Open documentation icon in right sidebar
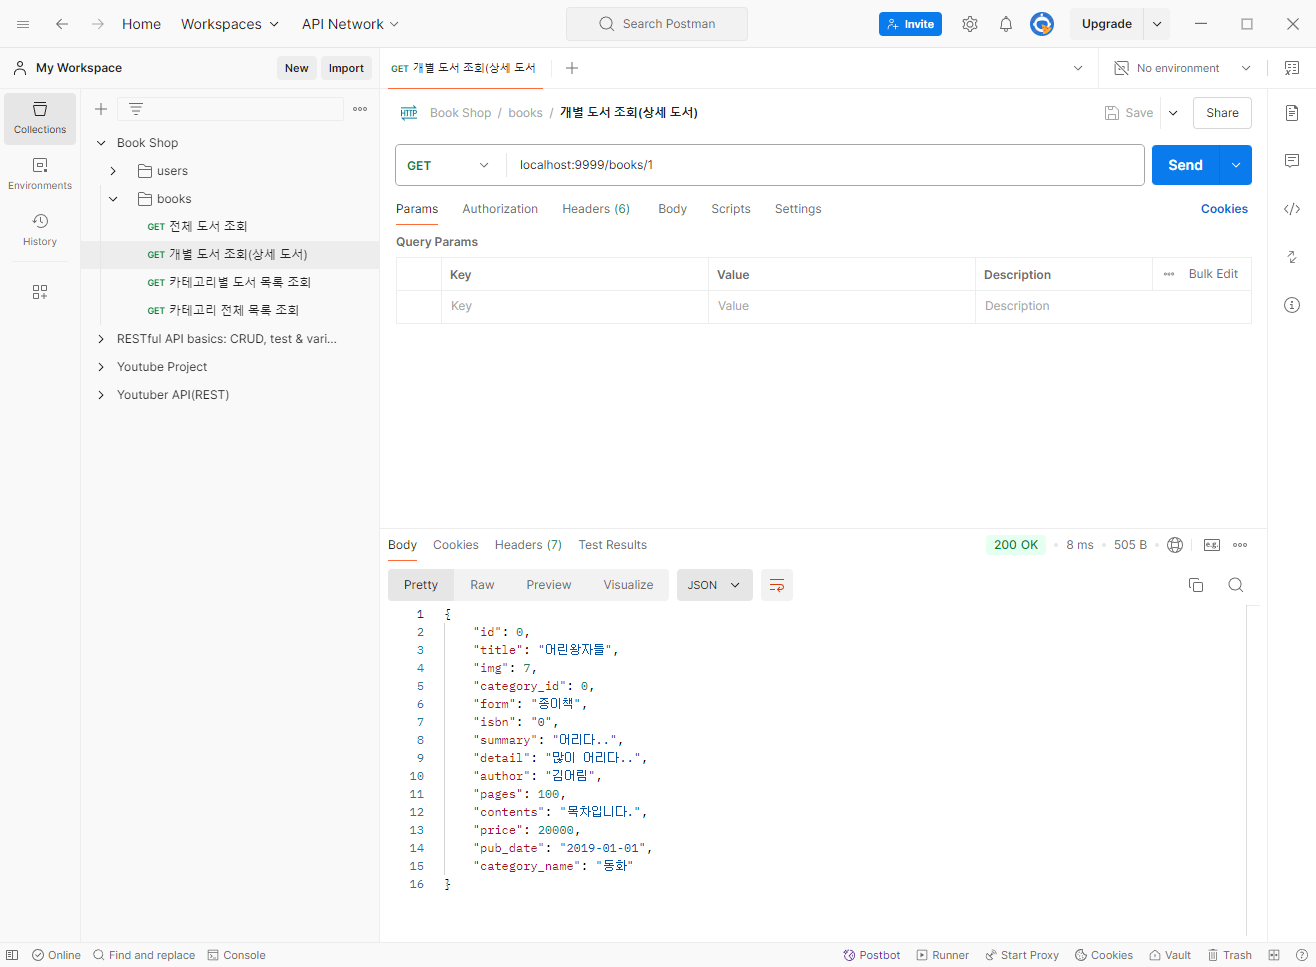 (1292, 113)
